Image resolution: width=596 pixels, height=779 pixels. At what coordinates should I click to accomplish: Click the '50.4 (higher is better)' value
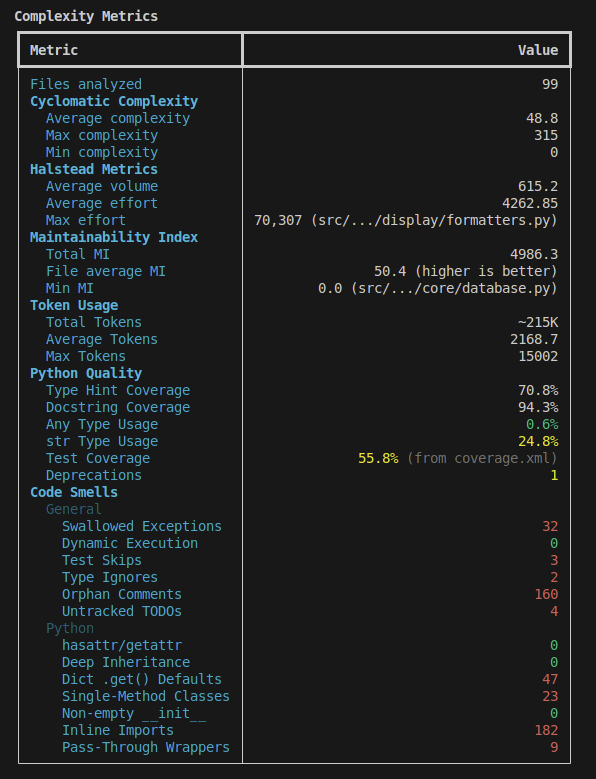coord(466,271)
